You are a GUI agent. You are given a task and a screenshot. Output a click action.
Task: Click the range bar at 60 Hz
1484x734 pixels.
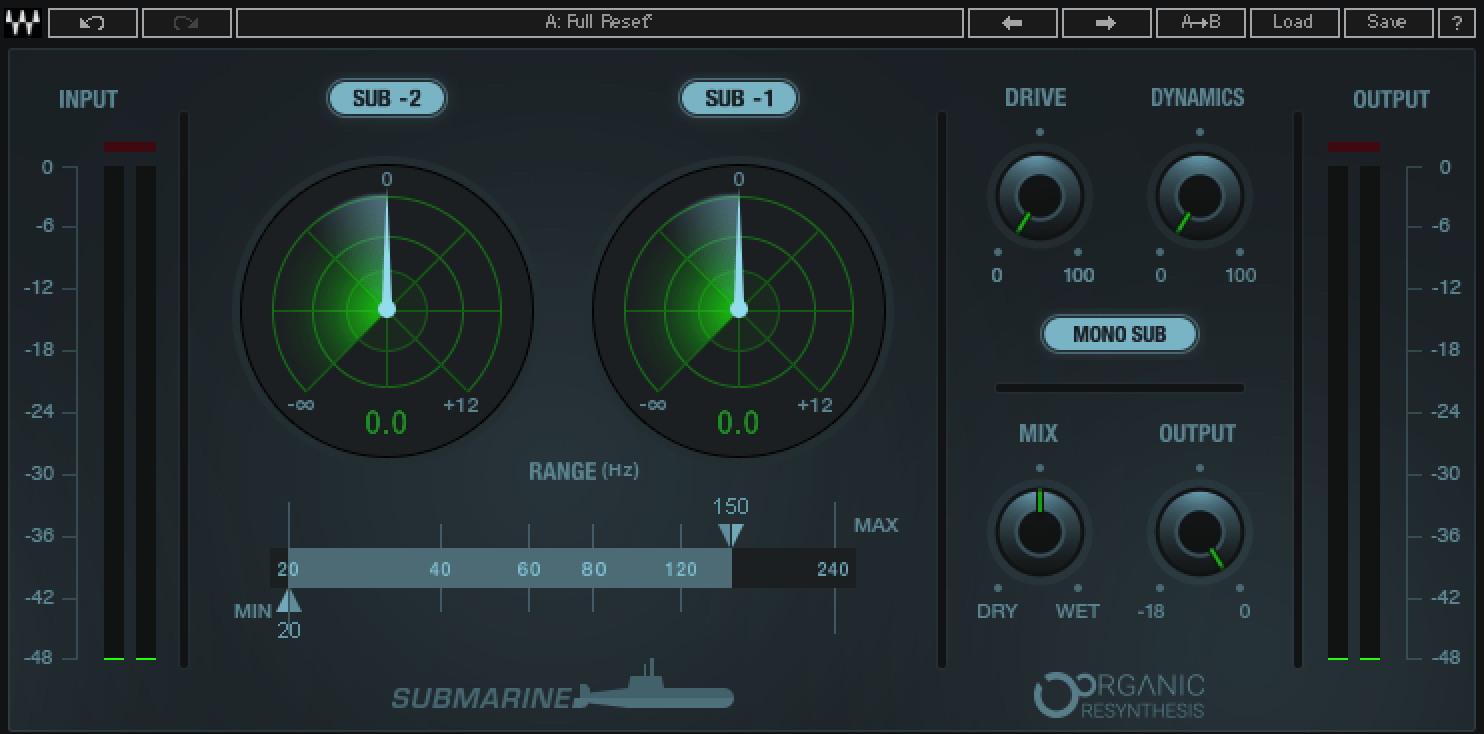[529, 569]
